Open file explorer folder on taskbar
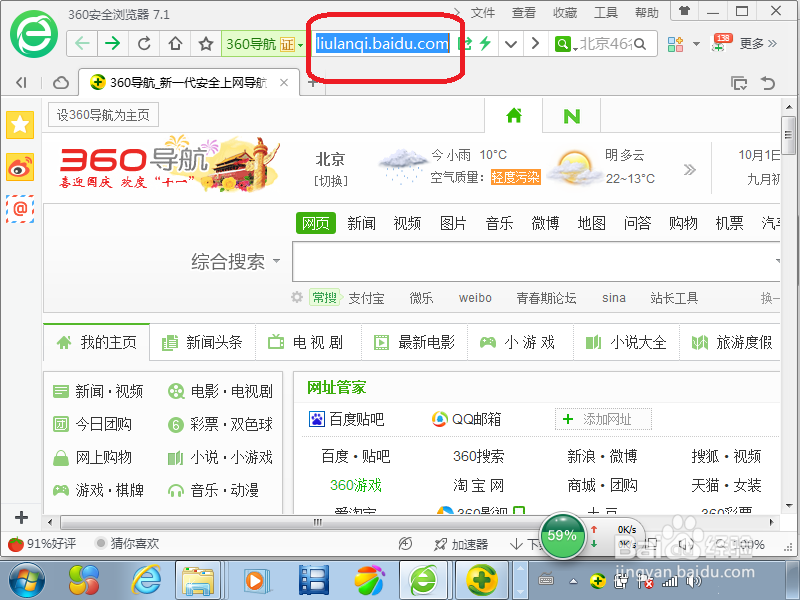Image resolution: width=800 pixels, height=600 pixels. [x=198, y=580]
